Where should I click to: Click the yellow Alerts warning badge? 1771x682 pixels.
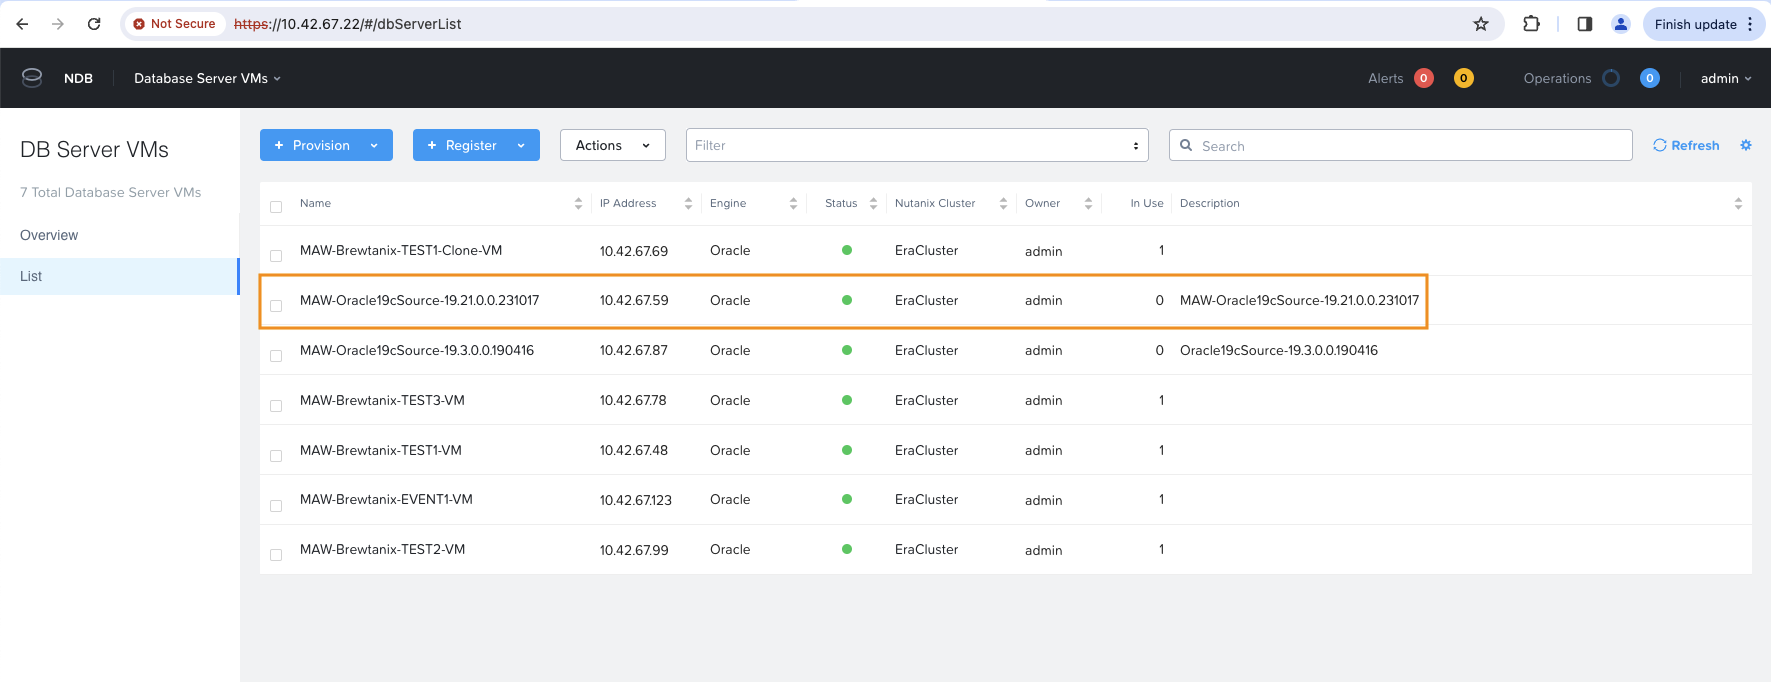point(1463,78)
